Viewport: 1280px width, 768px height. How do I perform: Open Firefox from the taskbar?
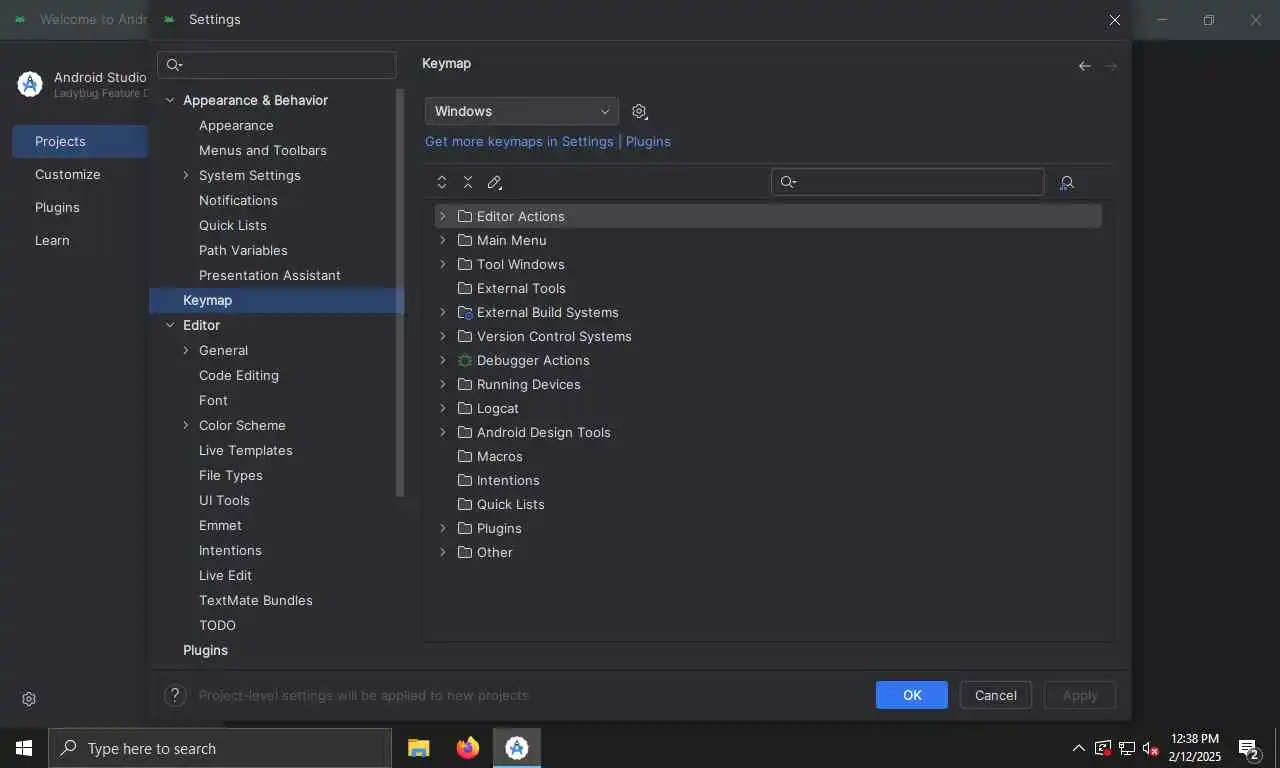coord(468,748)
